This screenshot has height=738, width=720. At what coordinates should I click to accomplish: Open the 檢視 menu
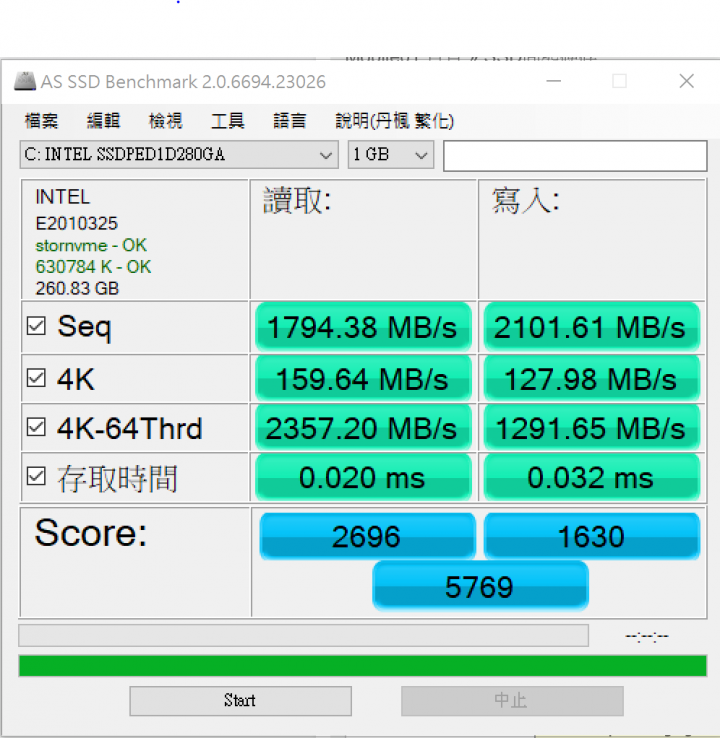coord(166,121)
